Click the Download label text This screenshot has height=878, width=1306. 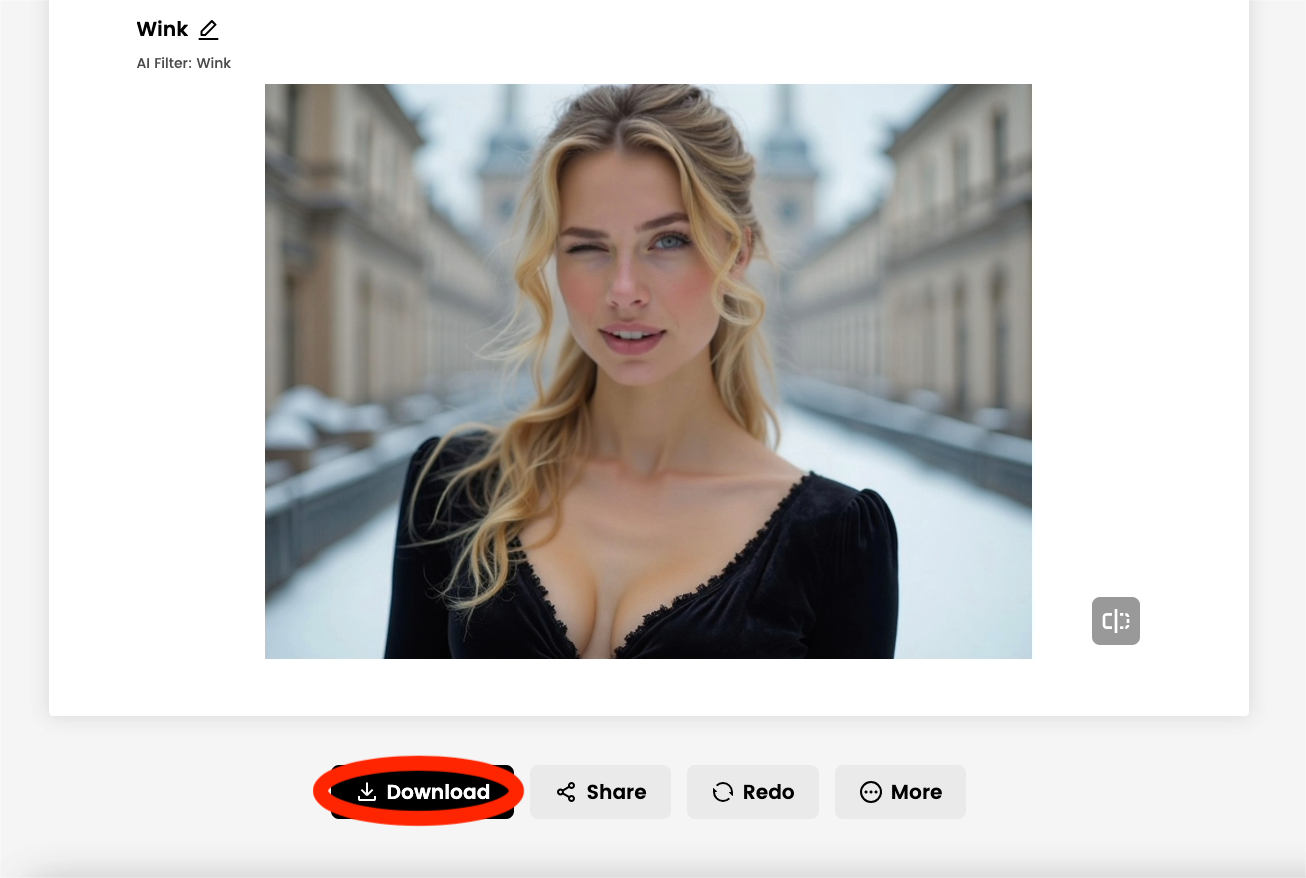(x=438, y=792)
